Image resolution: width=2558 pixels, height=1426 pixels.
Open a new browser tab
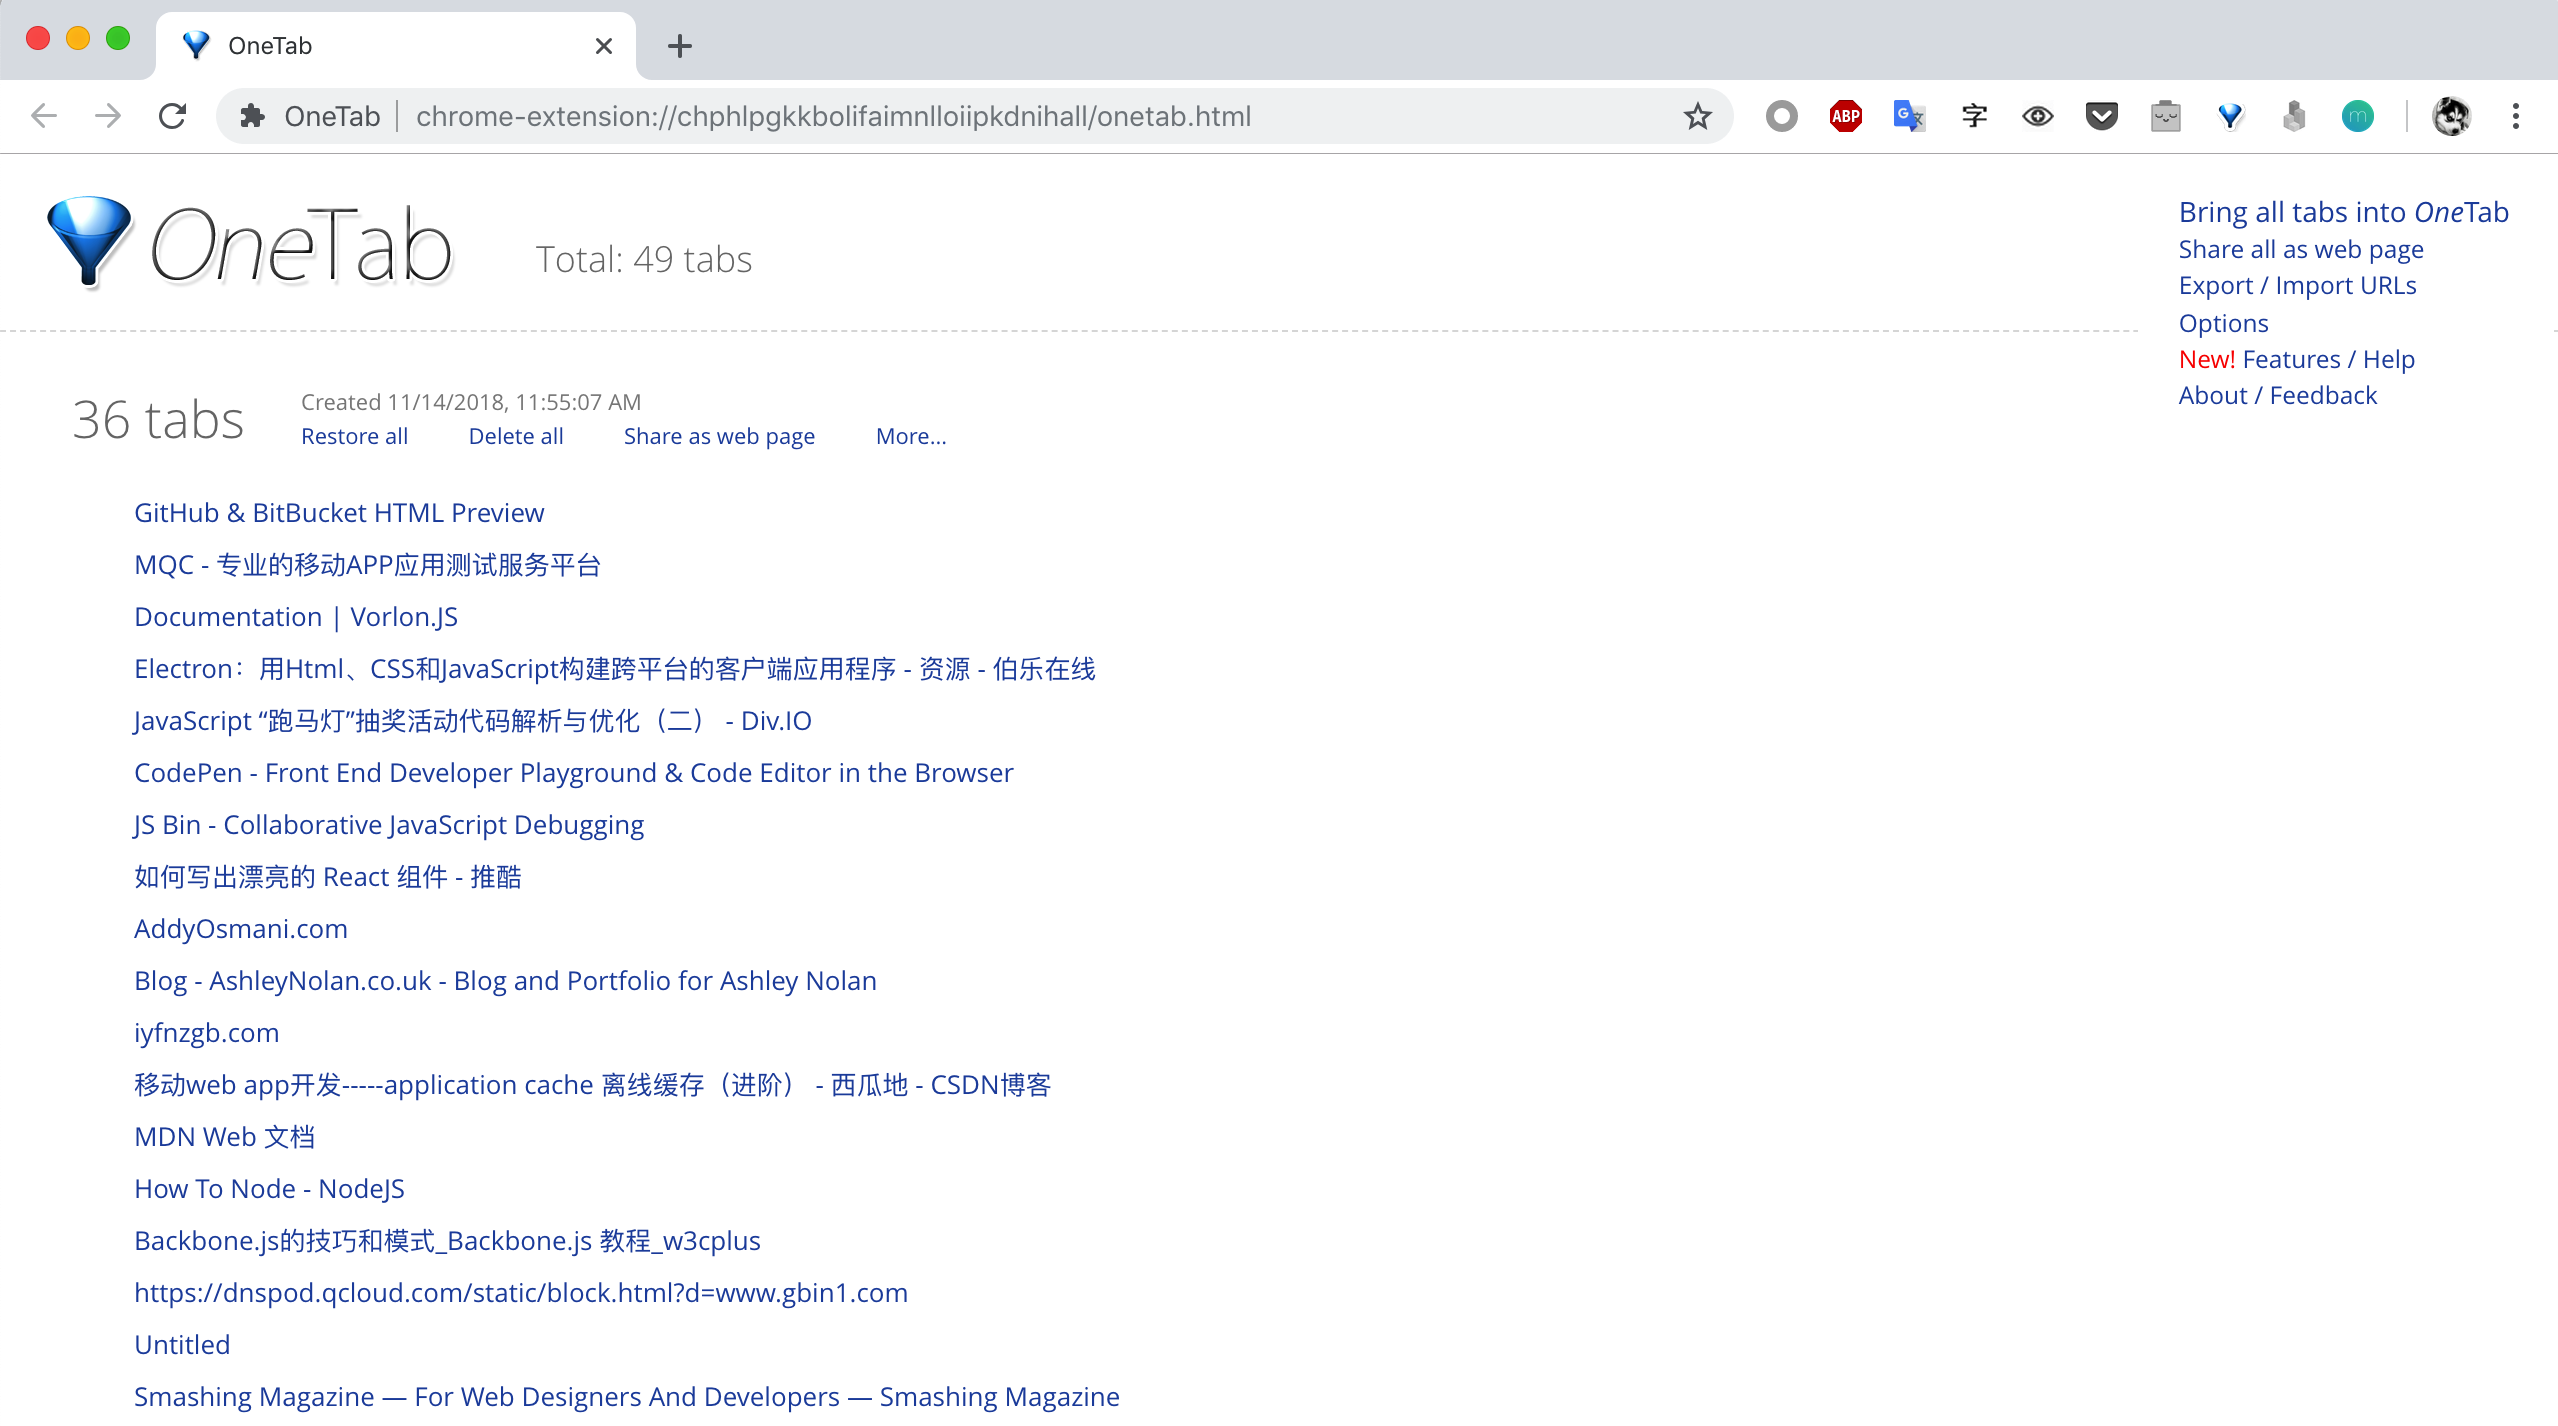(x=680, y=46)
